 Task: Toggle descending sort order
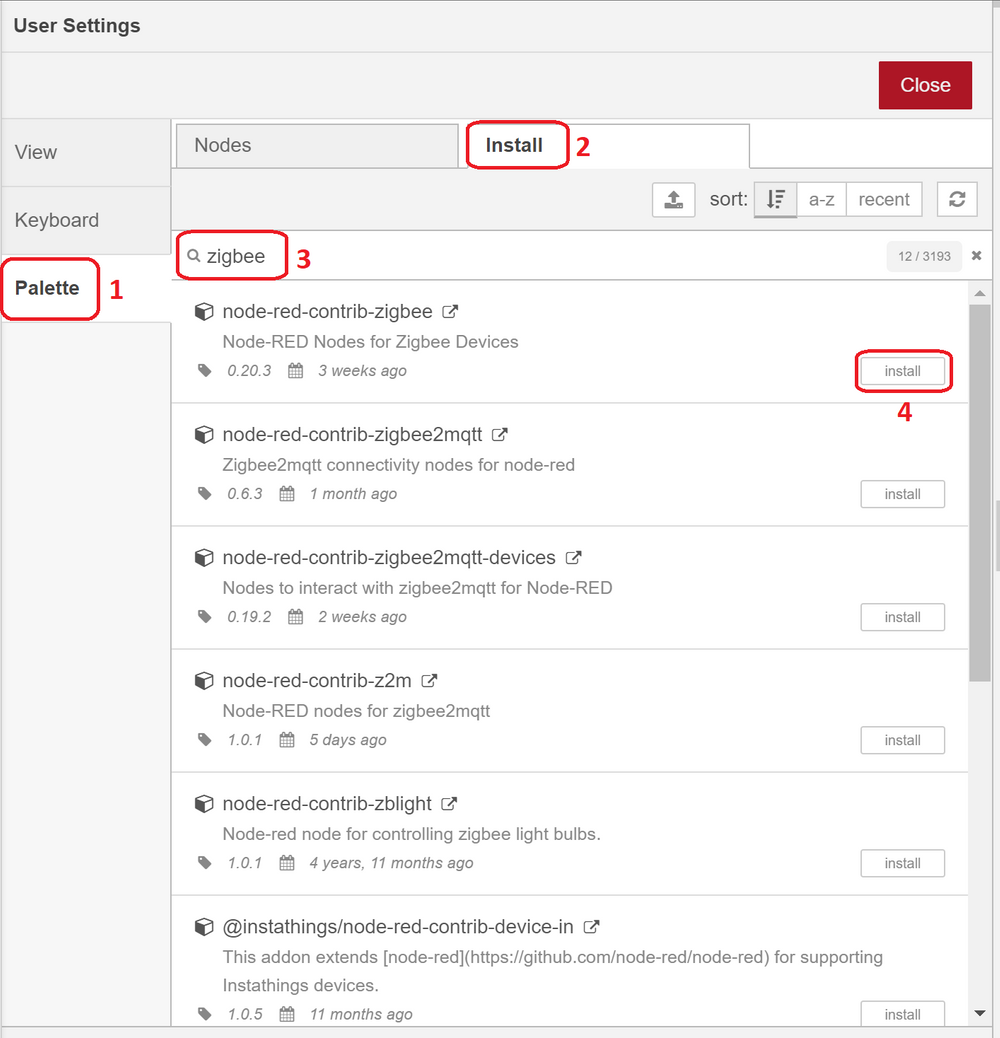(x=775, y=199)
